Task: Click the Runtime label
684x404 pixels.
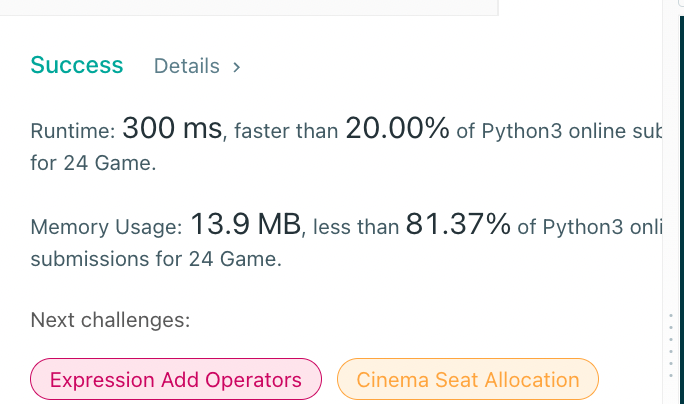Action: (73, 131)
